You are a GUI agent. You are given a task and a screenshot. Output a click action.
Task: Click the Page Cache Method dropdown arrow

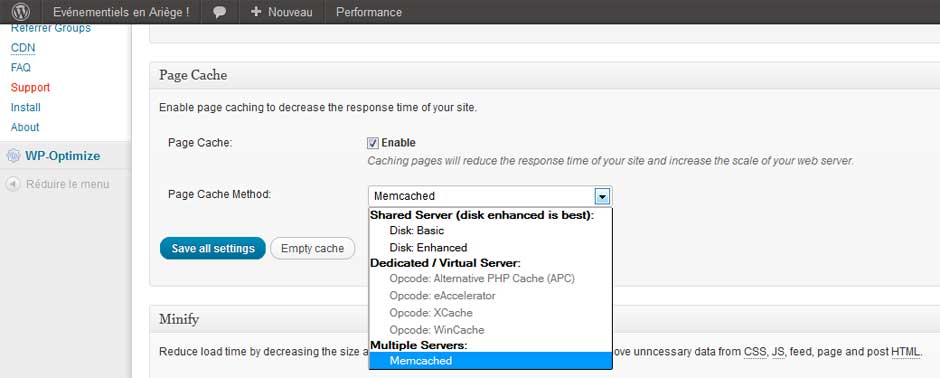602,196
